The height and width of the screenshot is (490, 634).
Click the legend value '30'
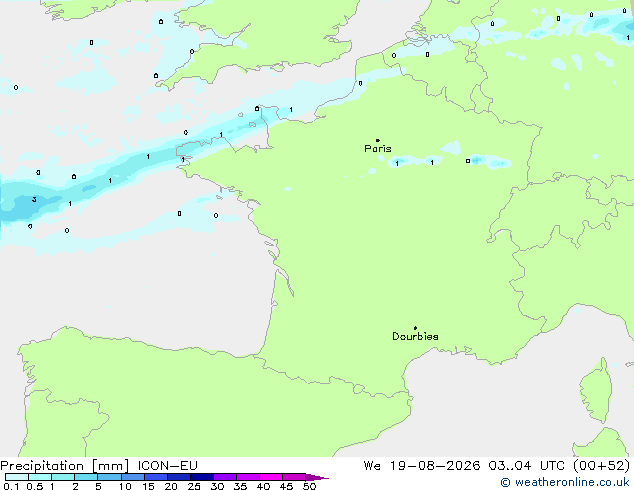[217, 486]
